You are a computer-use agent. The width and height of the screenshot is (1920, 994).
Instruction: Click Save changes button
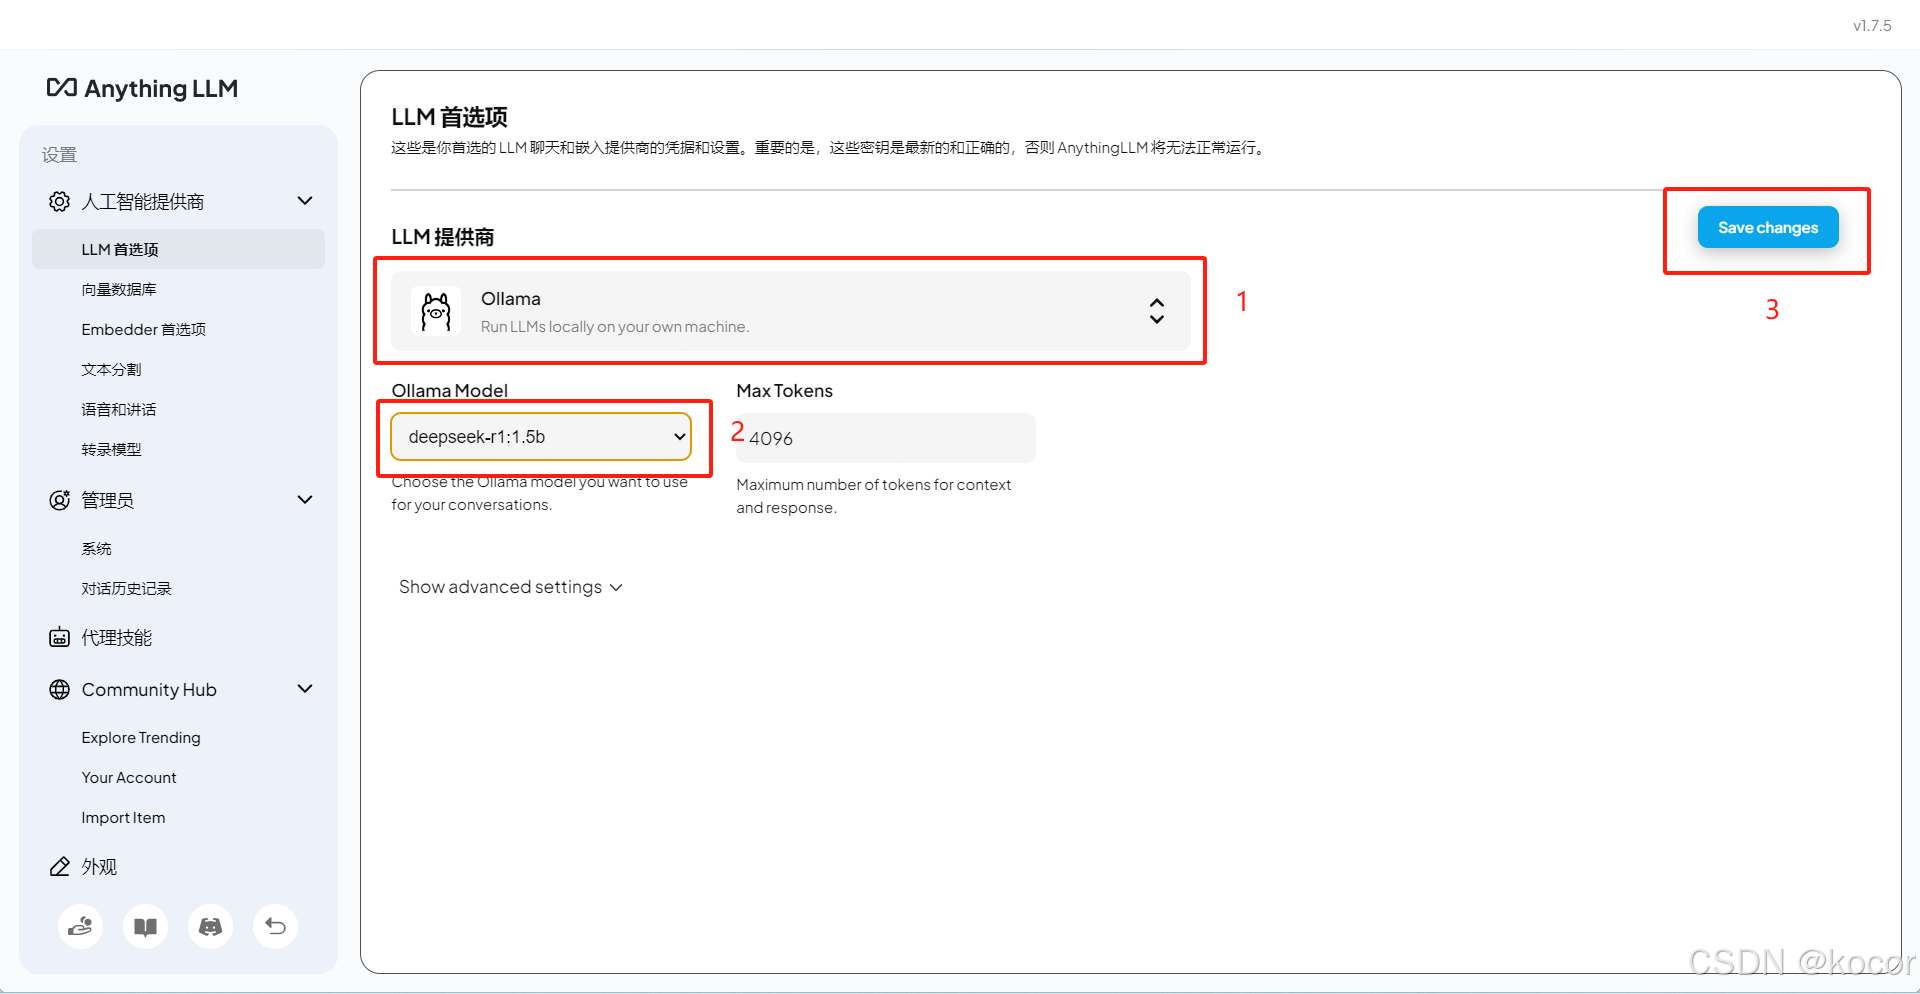pyautogui.click(x=1768, y=227)
